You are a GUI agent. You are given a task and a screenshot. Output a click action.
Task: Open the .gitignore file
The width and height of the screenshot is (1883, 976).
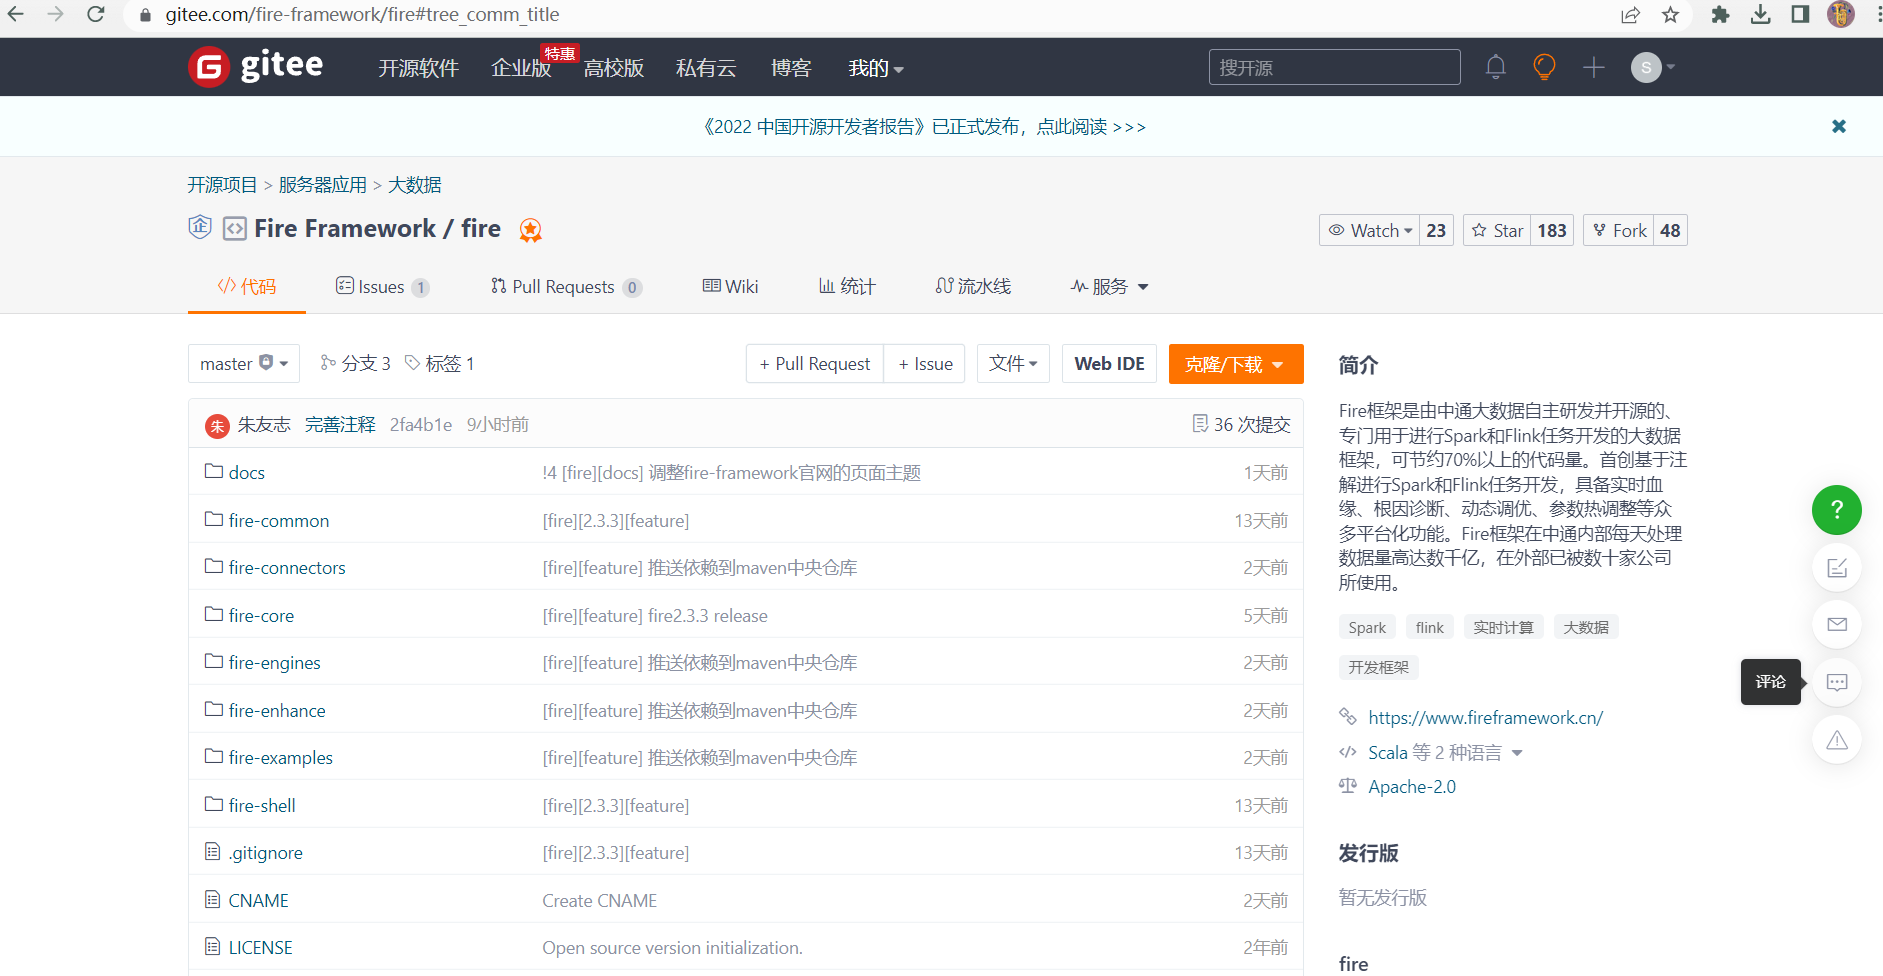point(265,852)
